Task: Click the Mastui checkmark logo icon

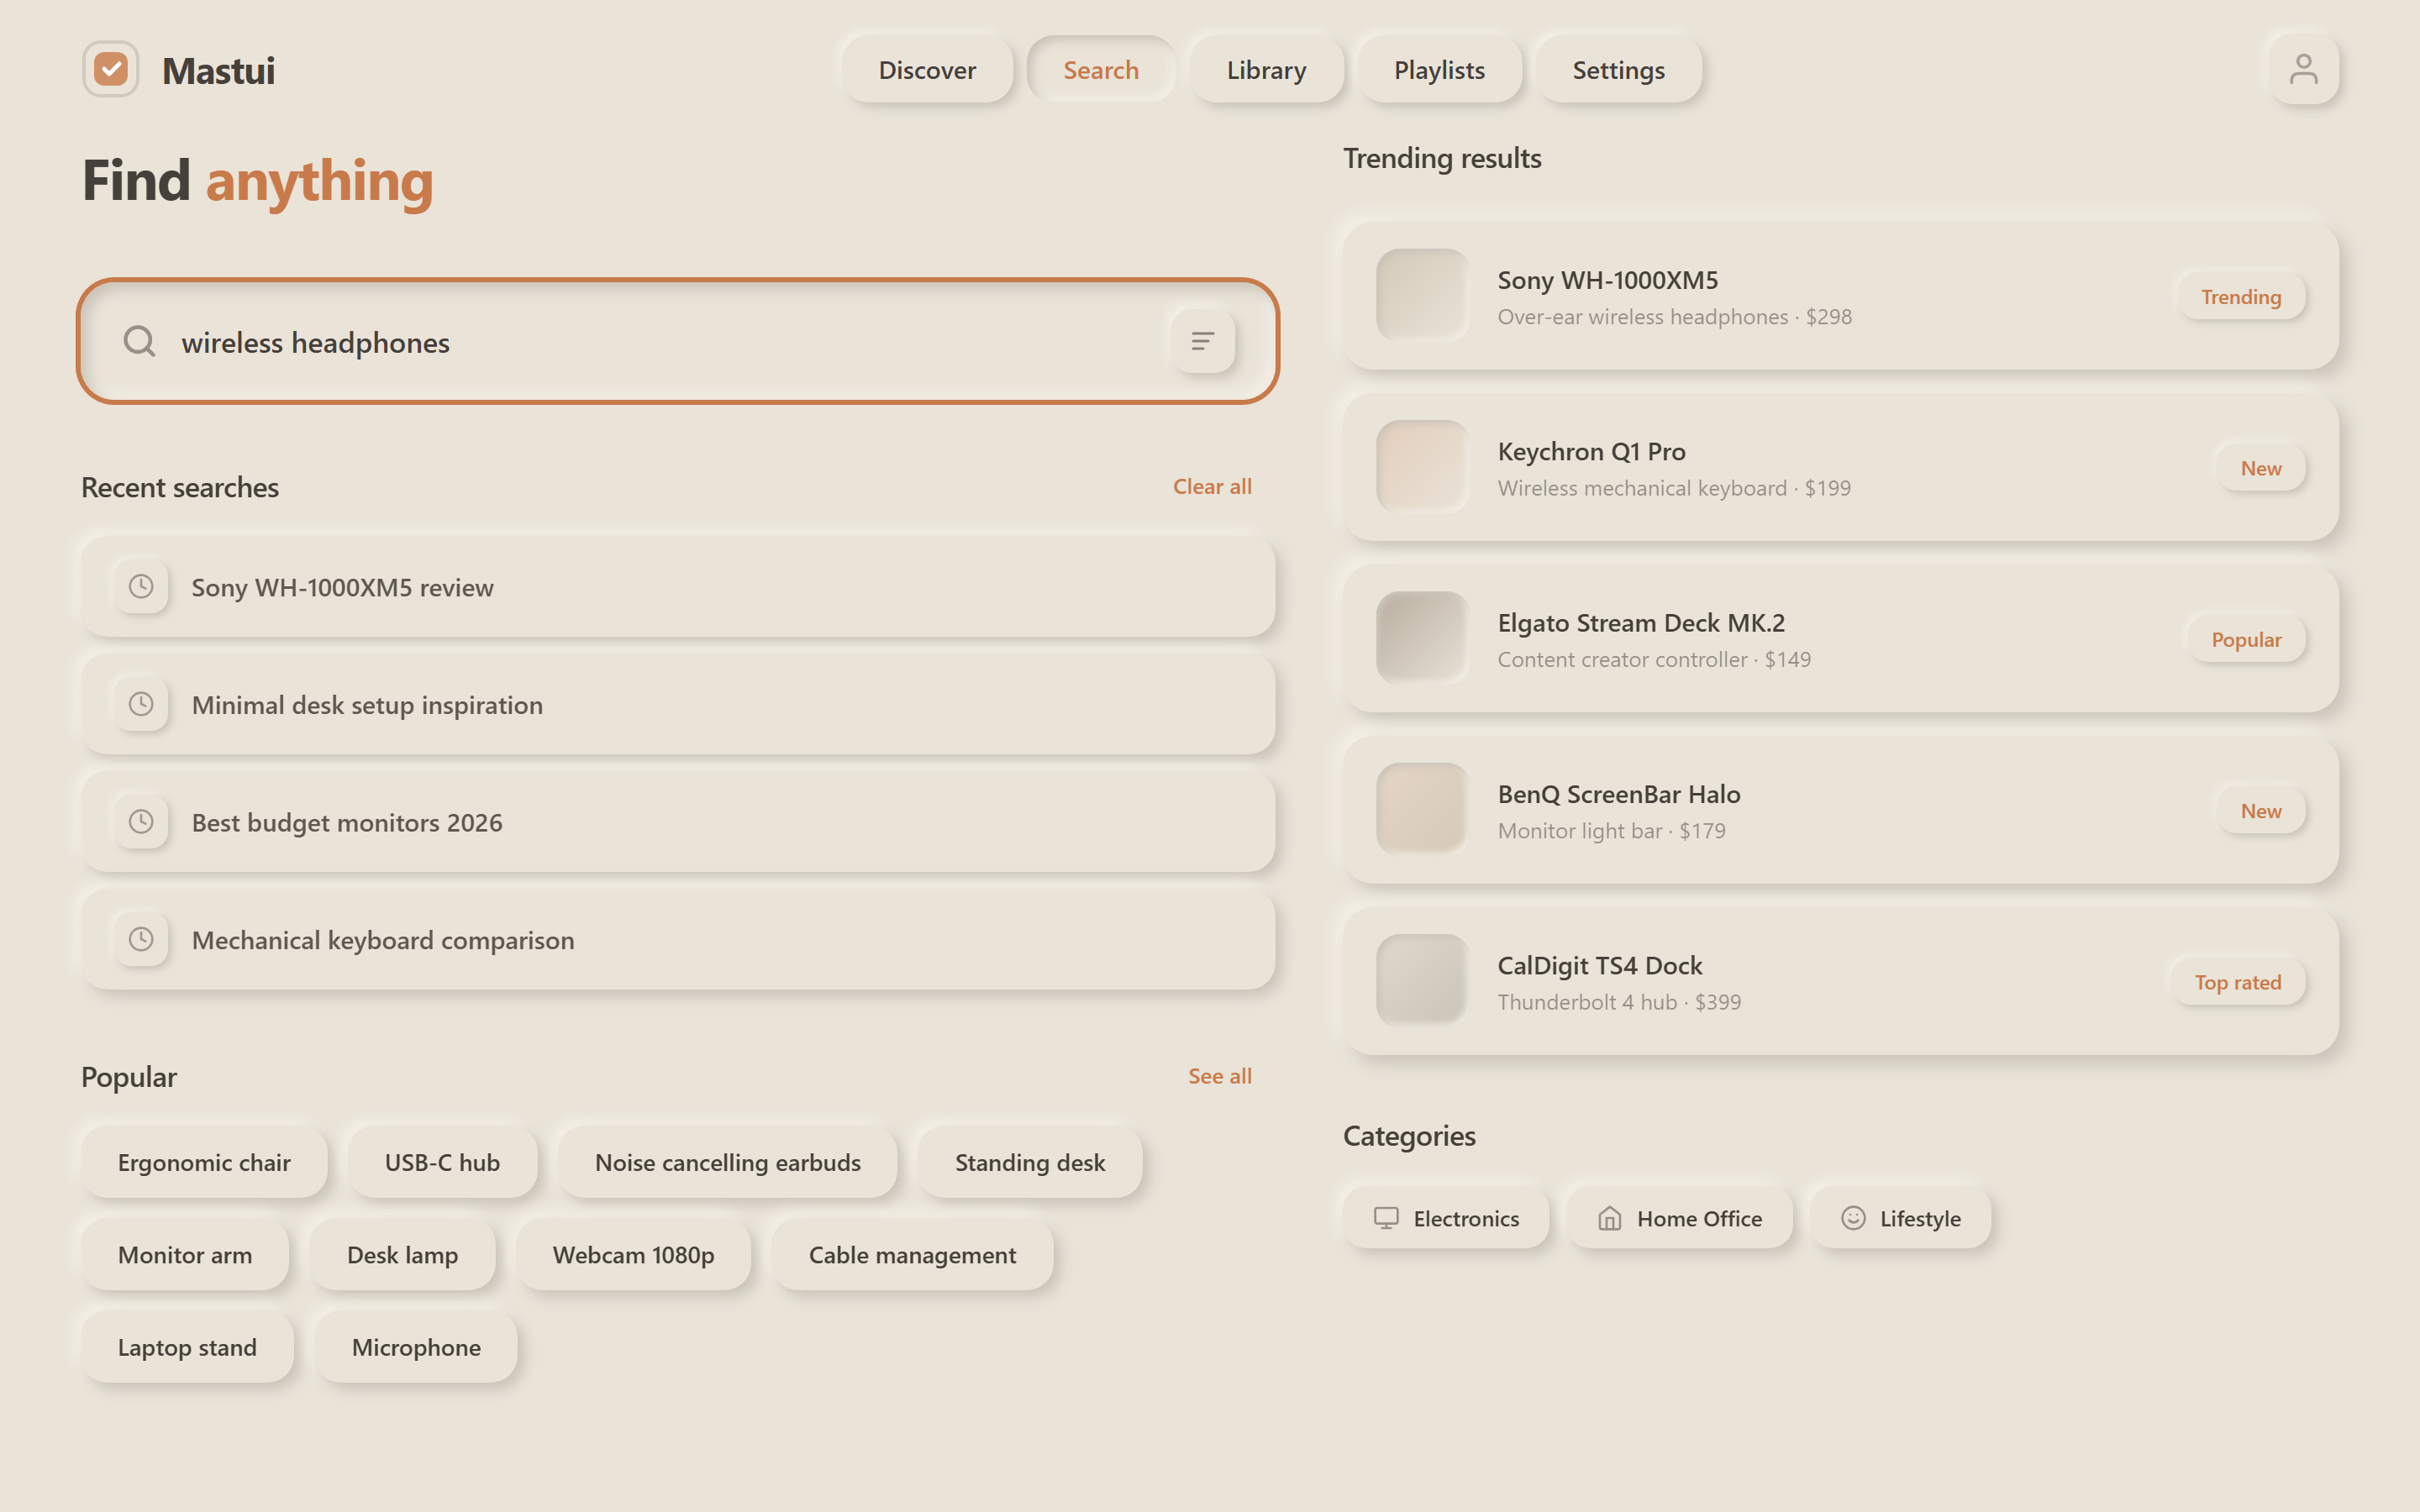Action: tap(111, 70)
